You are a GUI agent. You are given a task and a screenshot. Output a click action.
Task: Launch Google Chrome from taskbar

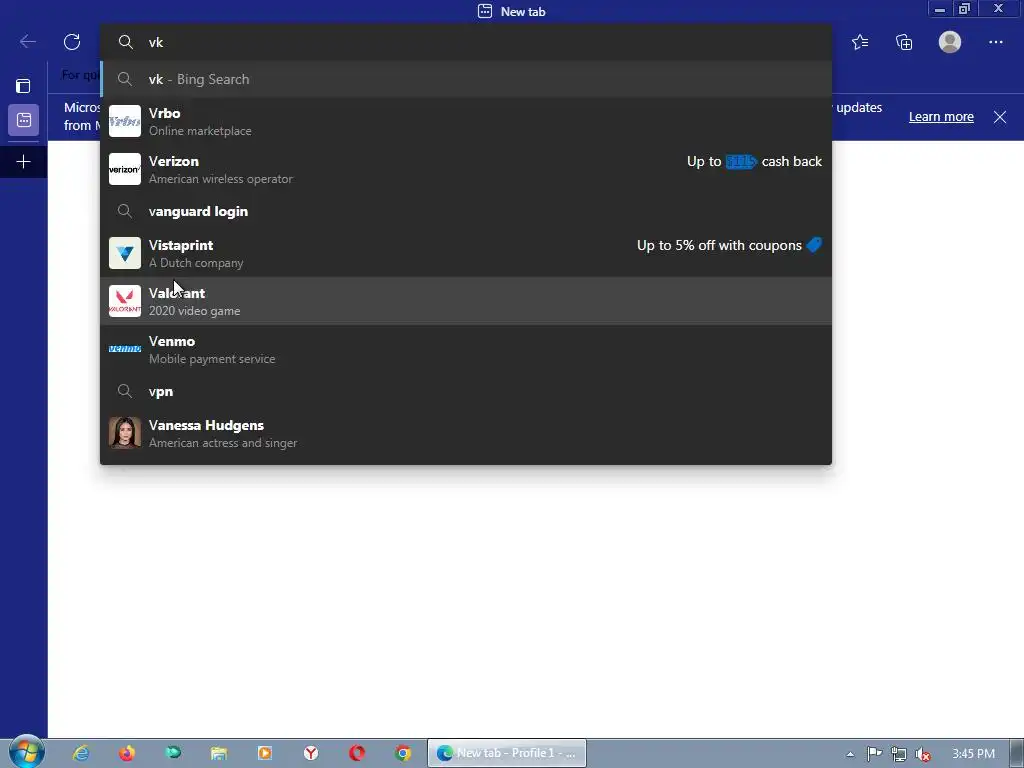tap(403, 754)
